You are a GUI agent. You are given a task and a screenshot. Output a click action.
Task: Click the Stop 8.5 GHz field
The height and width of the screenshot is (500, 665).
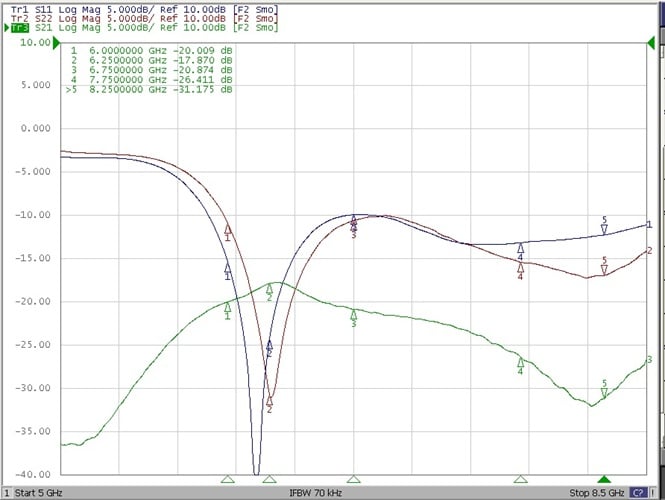(596, 493)
